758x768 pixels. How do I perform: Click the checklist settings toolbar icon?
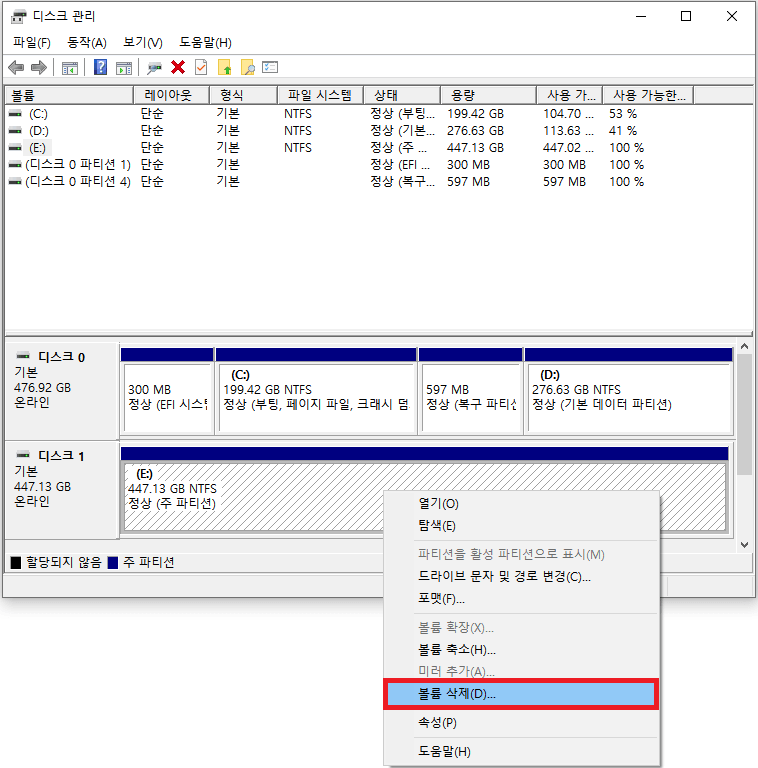click(270, 67)
